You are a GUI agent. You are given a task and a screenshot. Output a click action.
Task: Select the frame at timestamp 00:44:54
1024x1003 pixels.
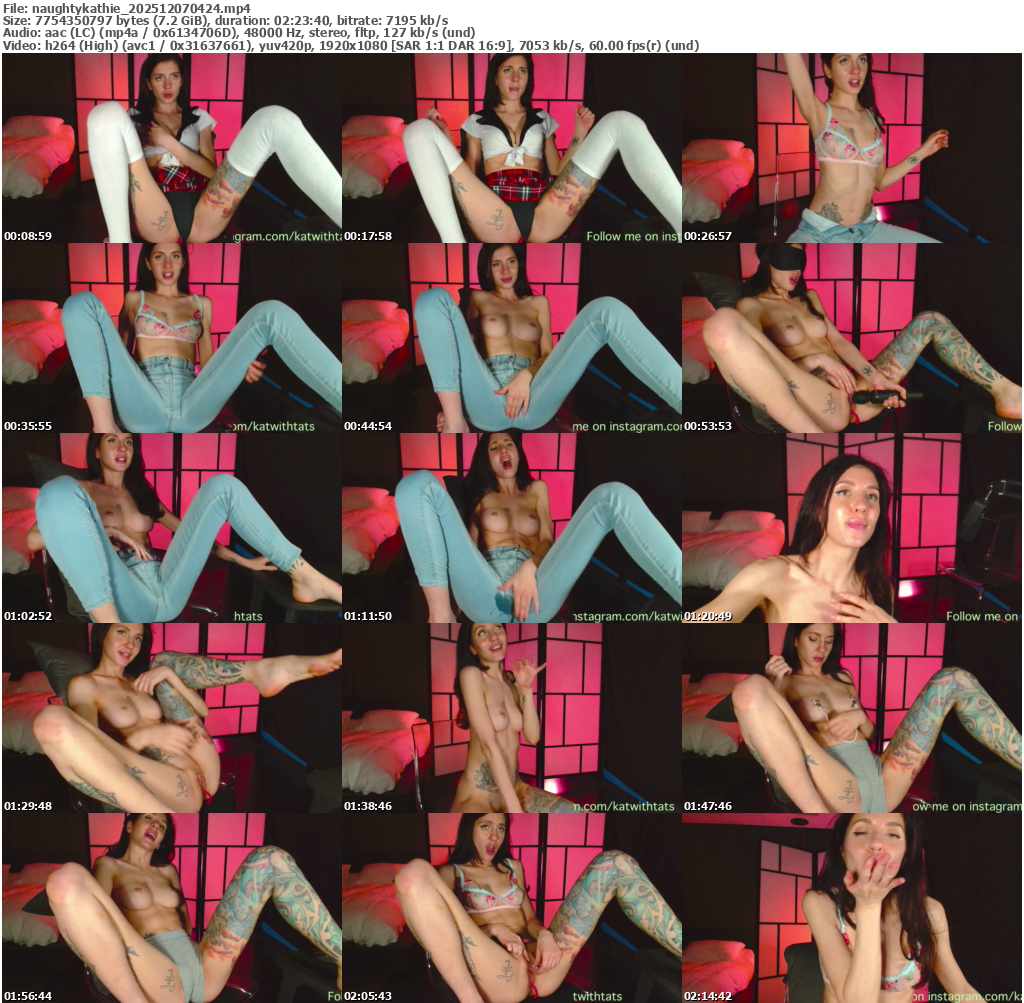[511, 338]
